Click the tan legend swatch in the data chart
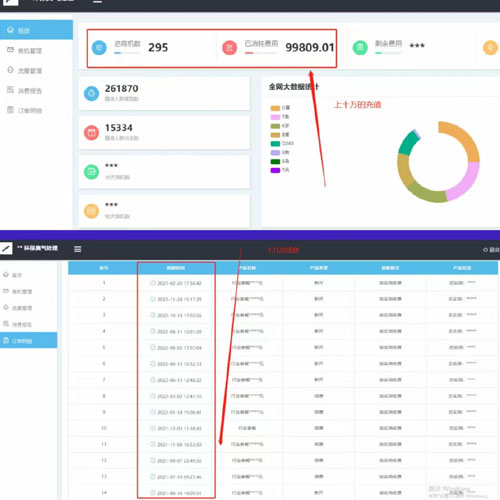500x500 pixels. [275, 135]
